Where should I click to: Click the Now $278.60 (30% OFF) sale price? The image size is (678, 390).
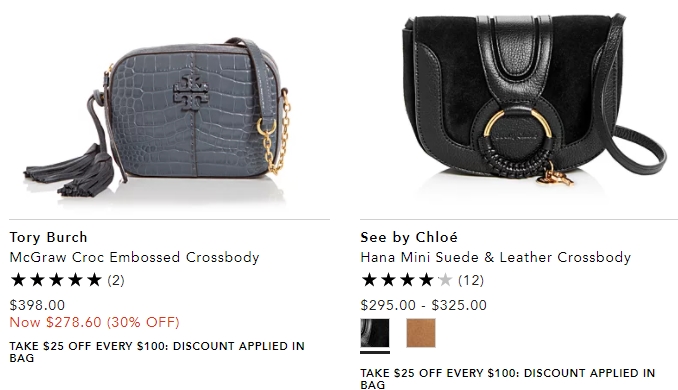(95, 322)
